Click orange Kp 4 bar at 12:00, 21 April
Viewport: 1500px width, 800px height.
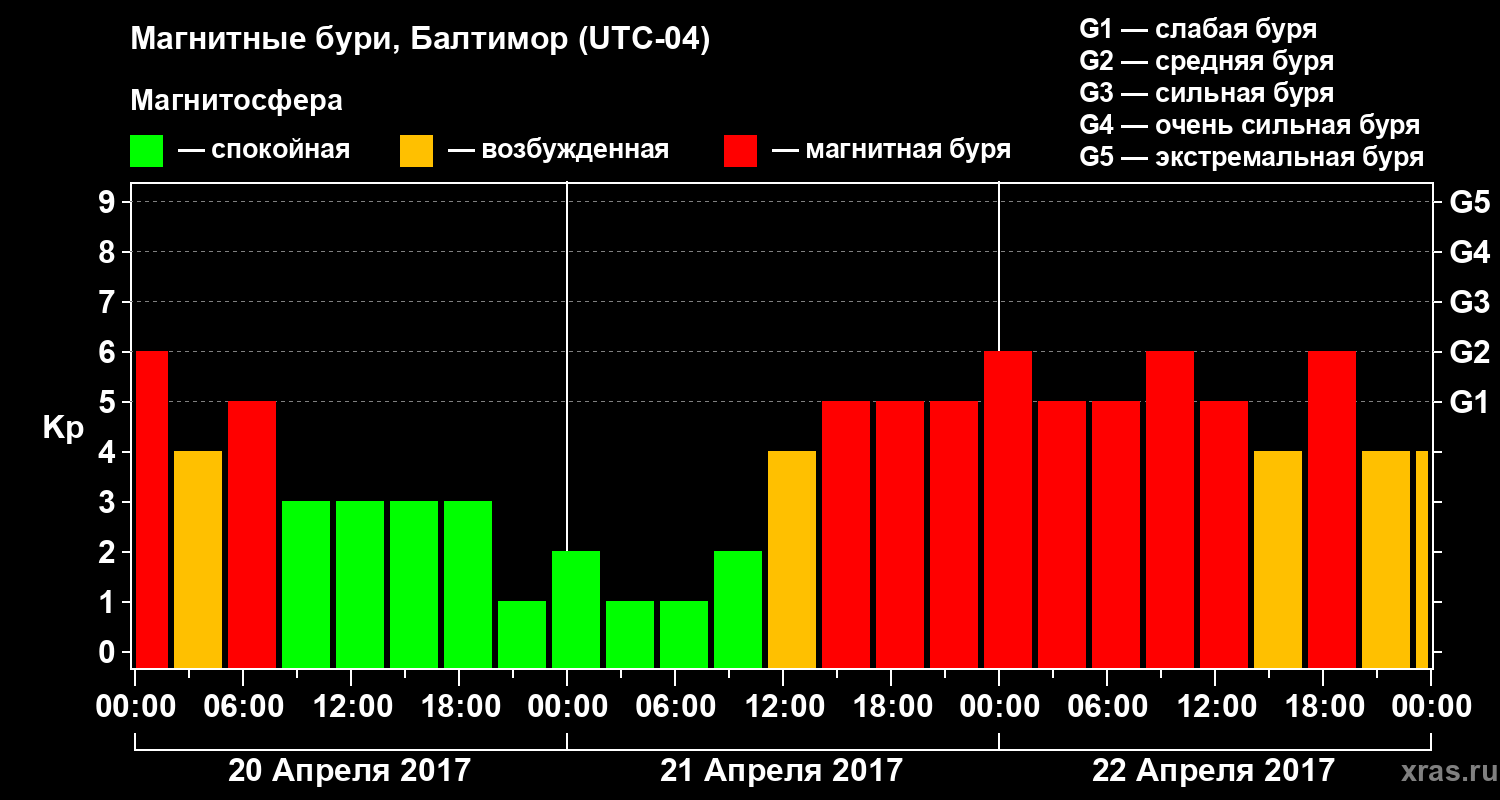(x=792, y=560)
